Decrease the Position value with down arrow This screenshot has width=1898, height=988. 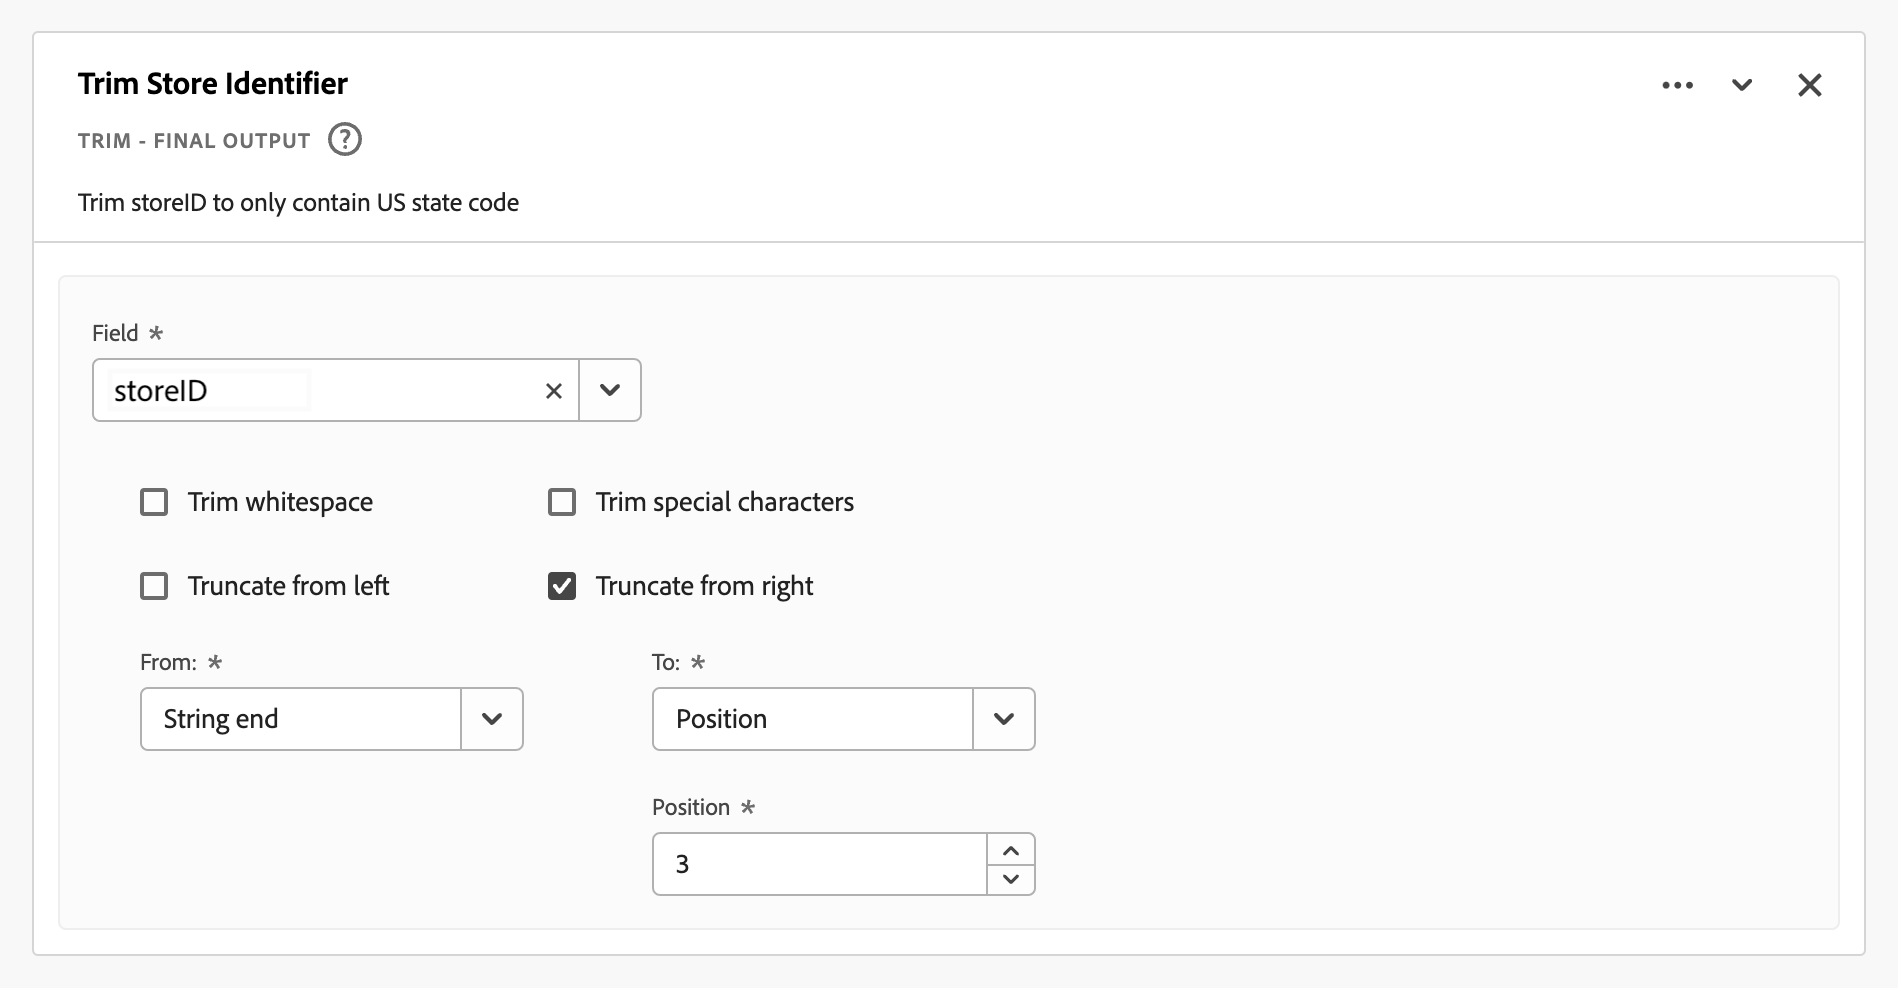[1011, 879]
